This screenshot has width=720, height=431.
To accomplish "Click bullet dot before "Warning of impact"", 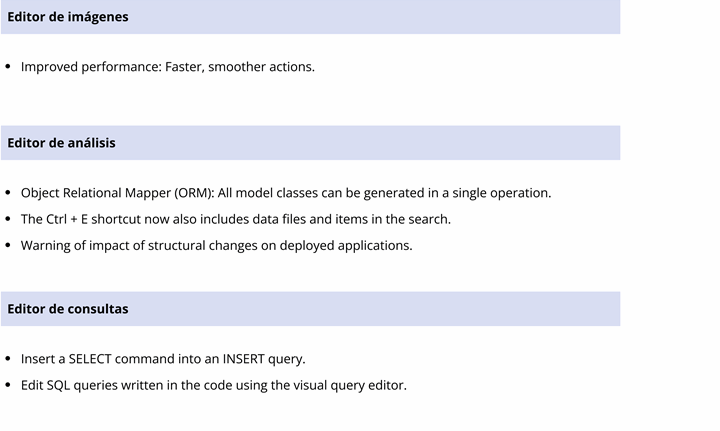I will click(x=8, y=246).
